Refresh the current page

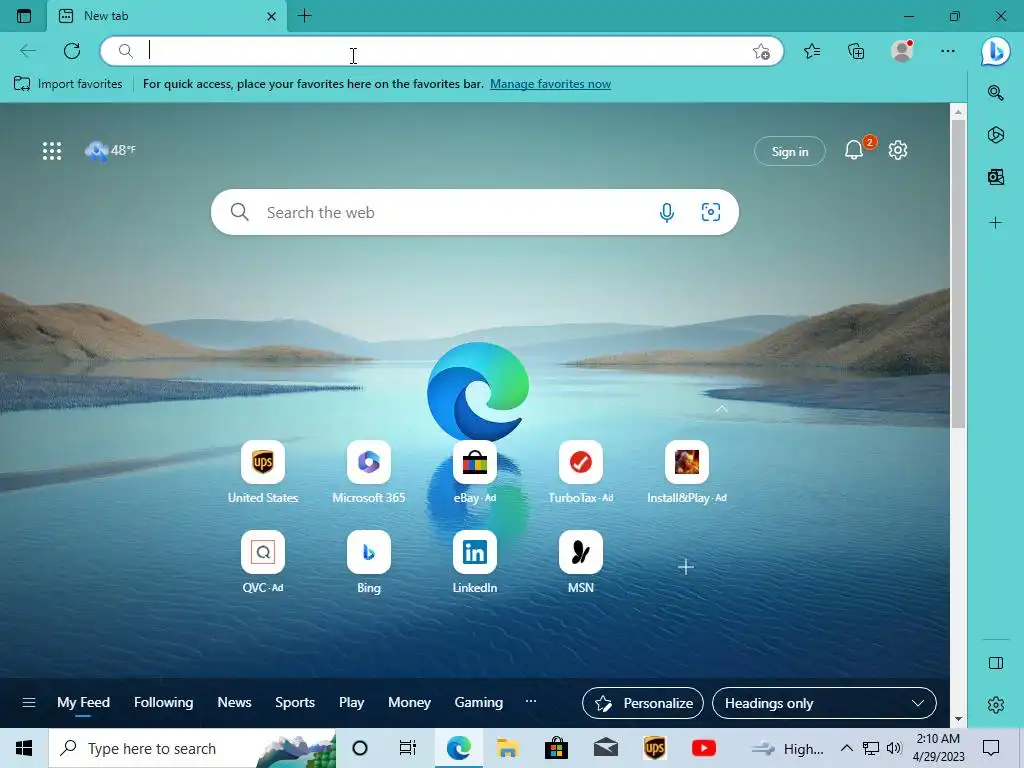click(72, 51)
